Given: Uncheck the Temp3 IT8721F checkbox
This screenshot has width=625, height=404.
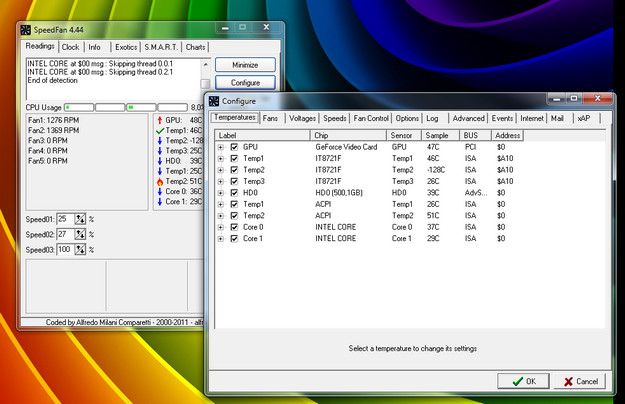Looking at the screenshot, I should click(234, 181).
